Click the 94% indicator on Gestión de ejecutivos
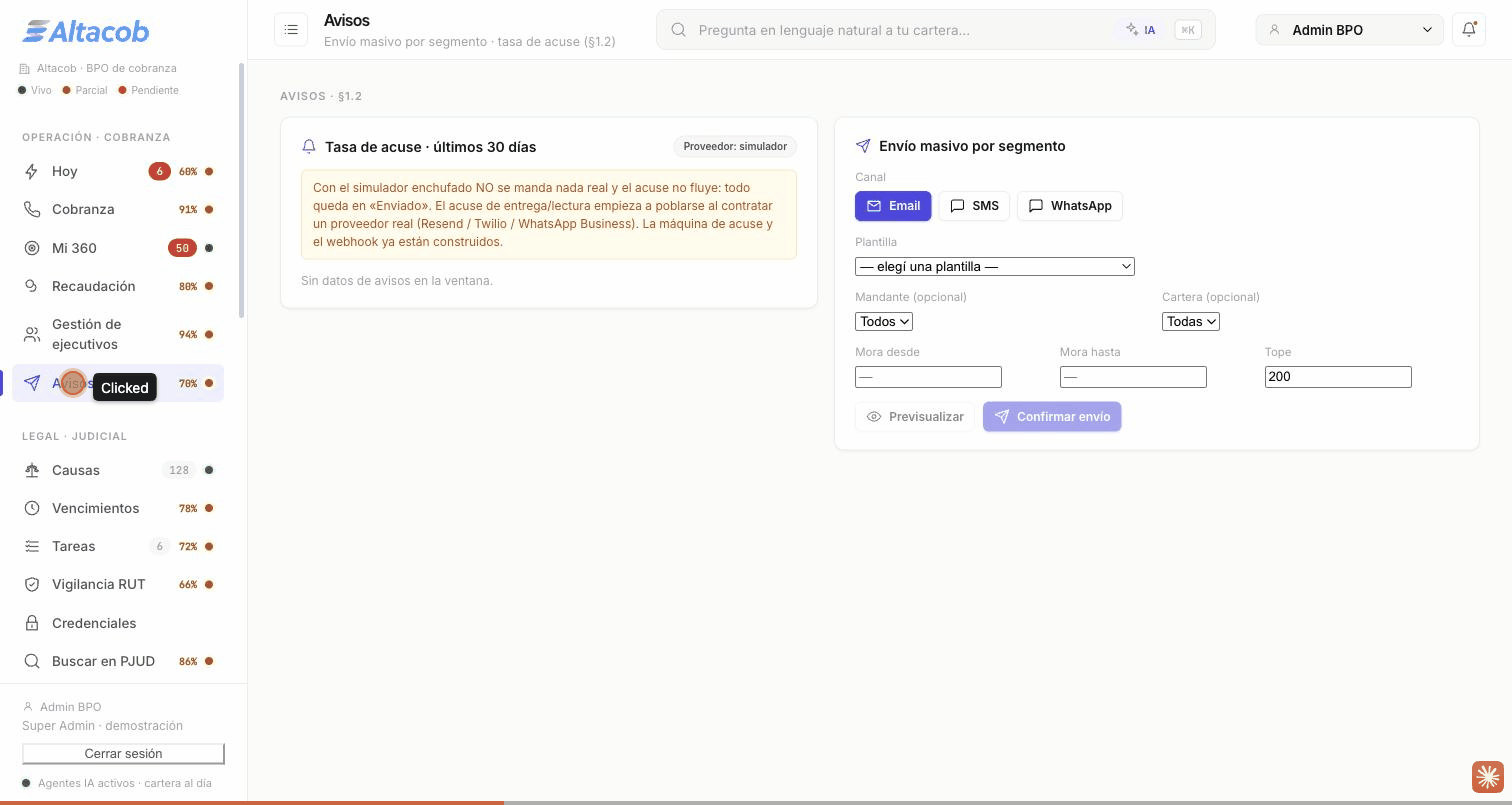Viewport: 1512px width, 805px height. click(x=188, y=335)
